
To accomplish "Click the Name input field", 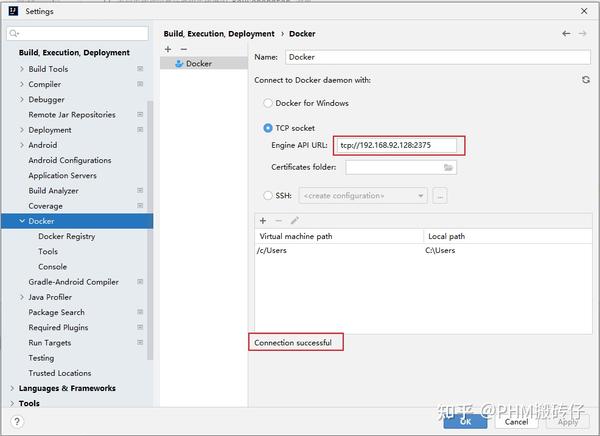I will click(437, 57).
